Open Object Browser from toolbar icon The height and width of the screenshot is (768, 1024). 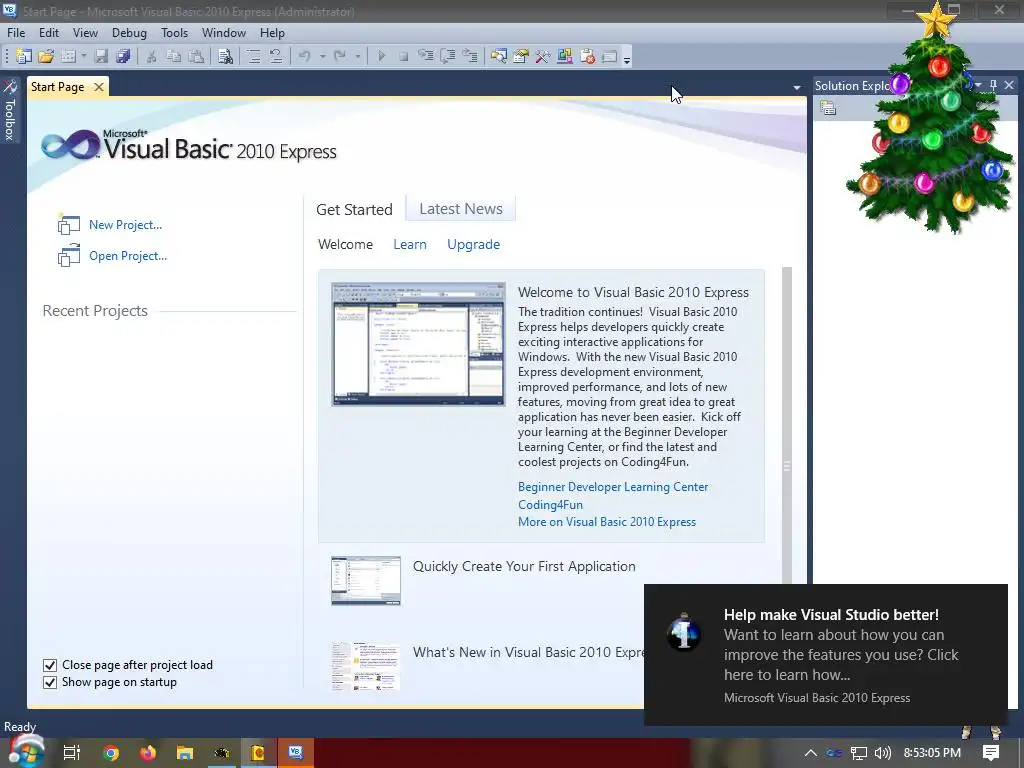click(x=565, y=57)
